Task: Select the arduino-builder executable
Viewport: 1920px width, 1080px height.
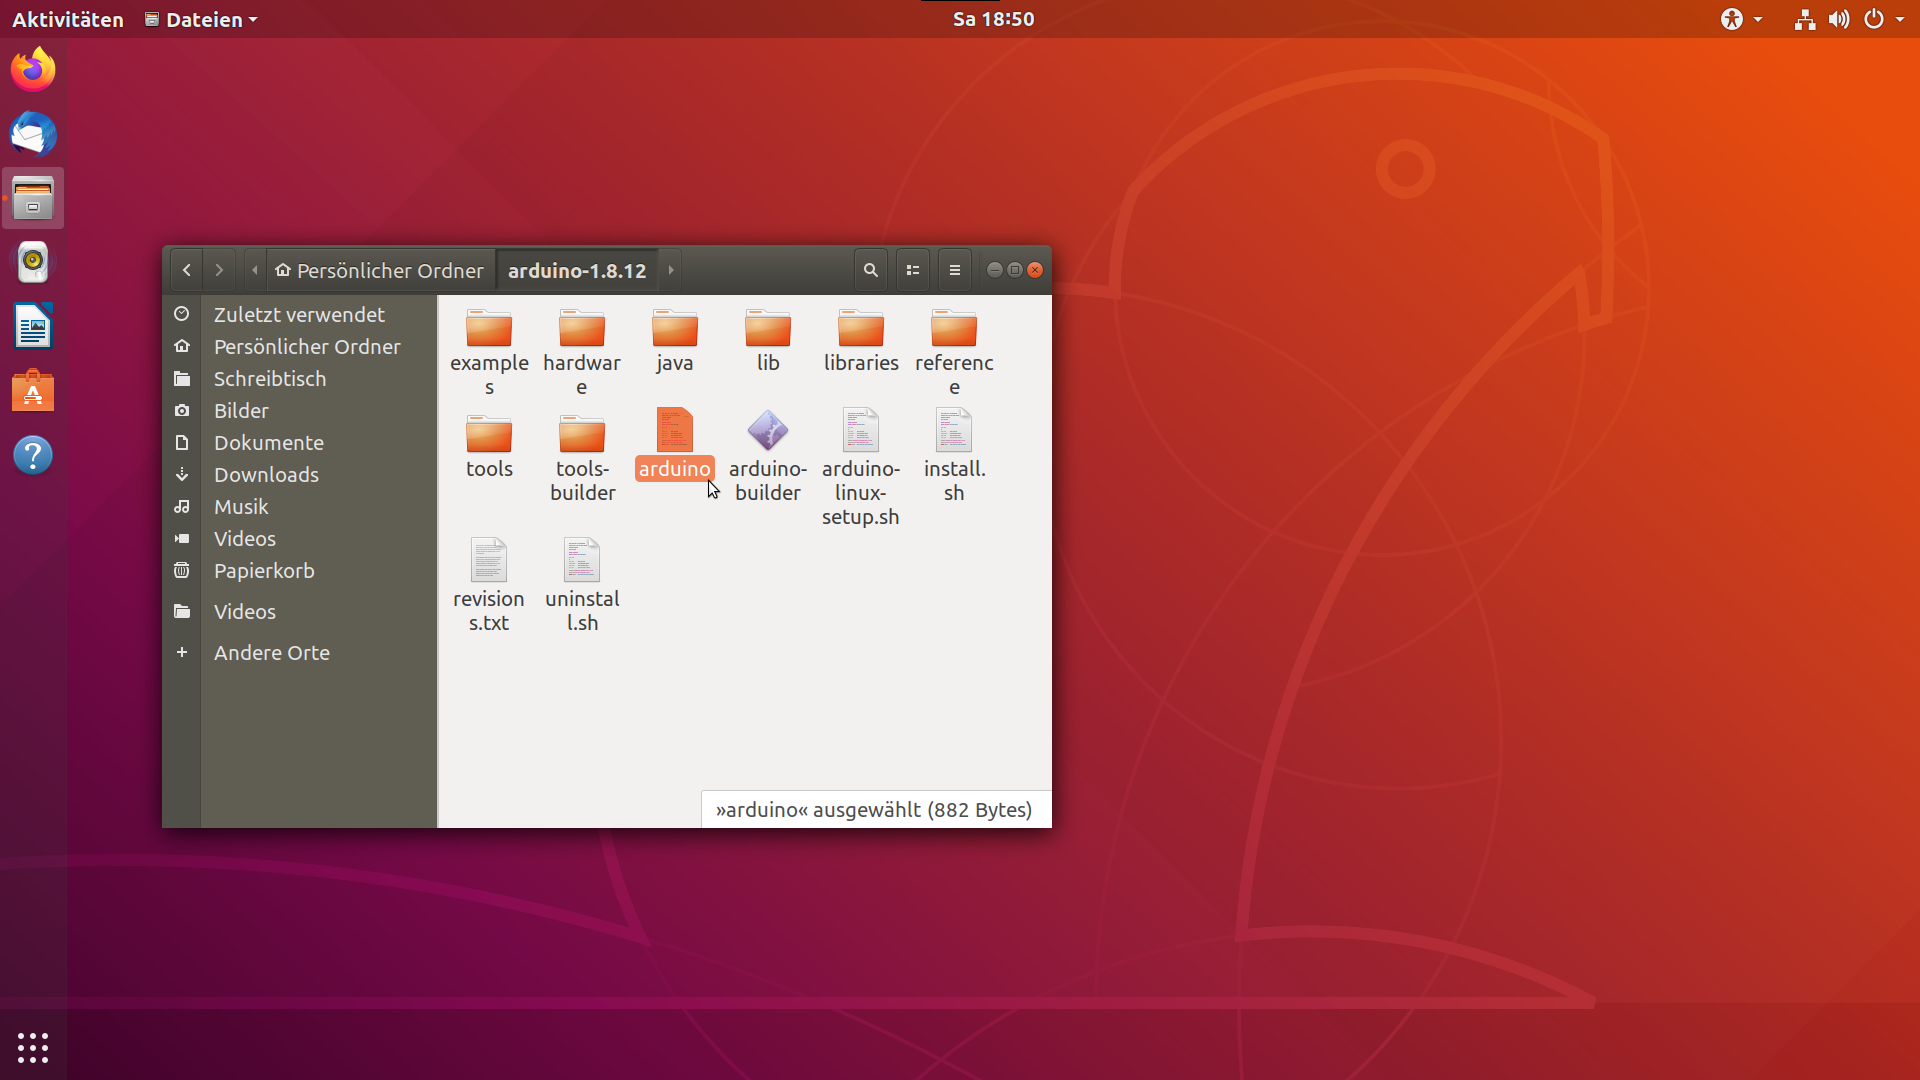Action: [x=768, y=456]
